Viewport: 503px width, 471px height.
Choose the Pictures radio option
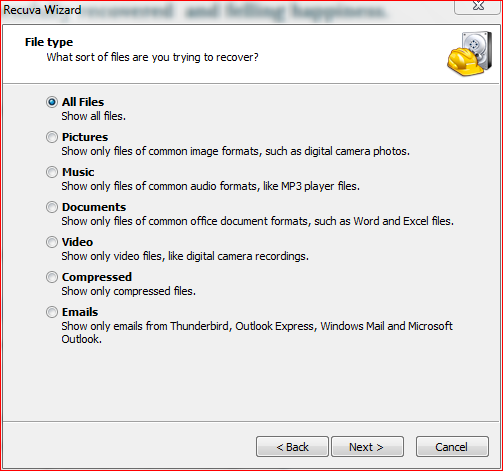[52, 137]
